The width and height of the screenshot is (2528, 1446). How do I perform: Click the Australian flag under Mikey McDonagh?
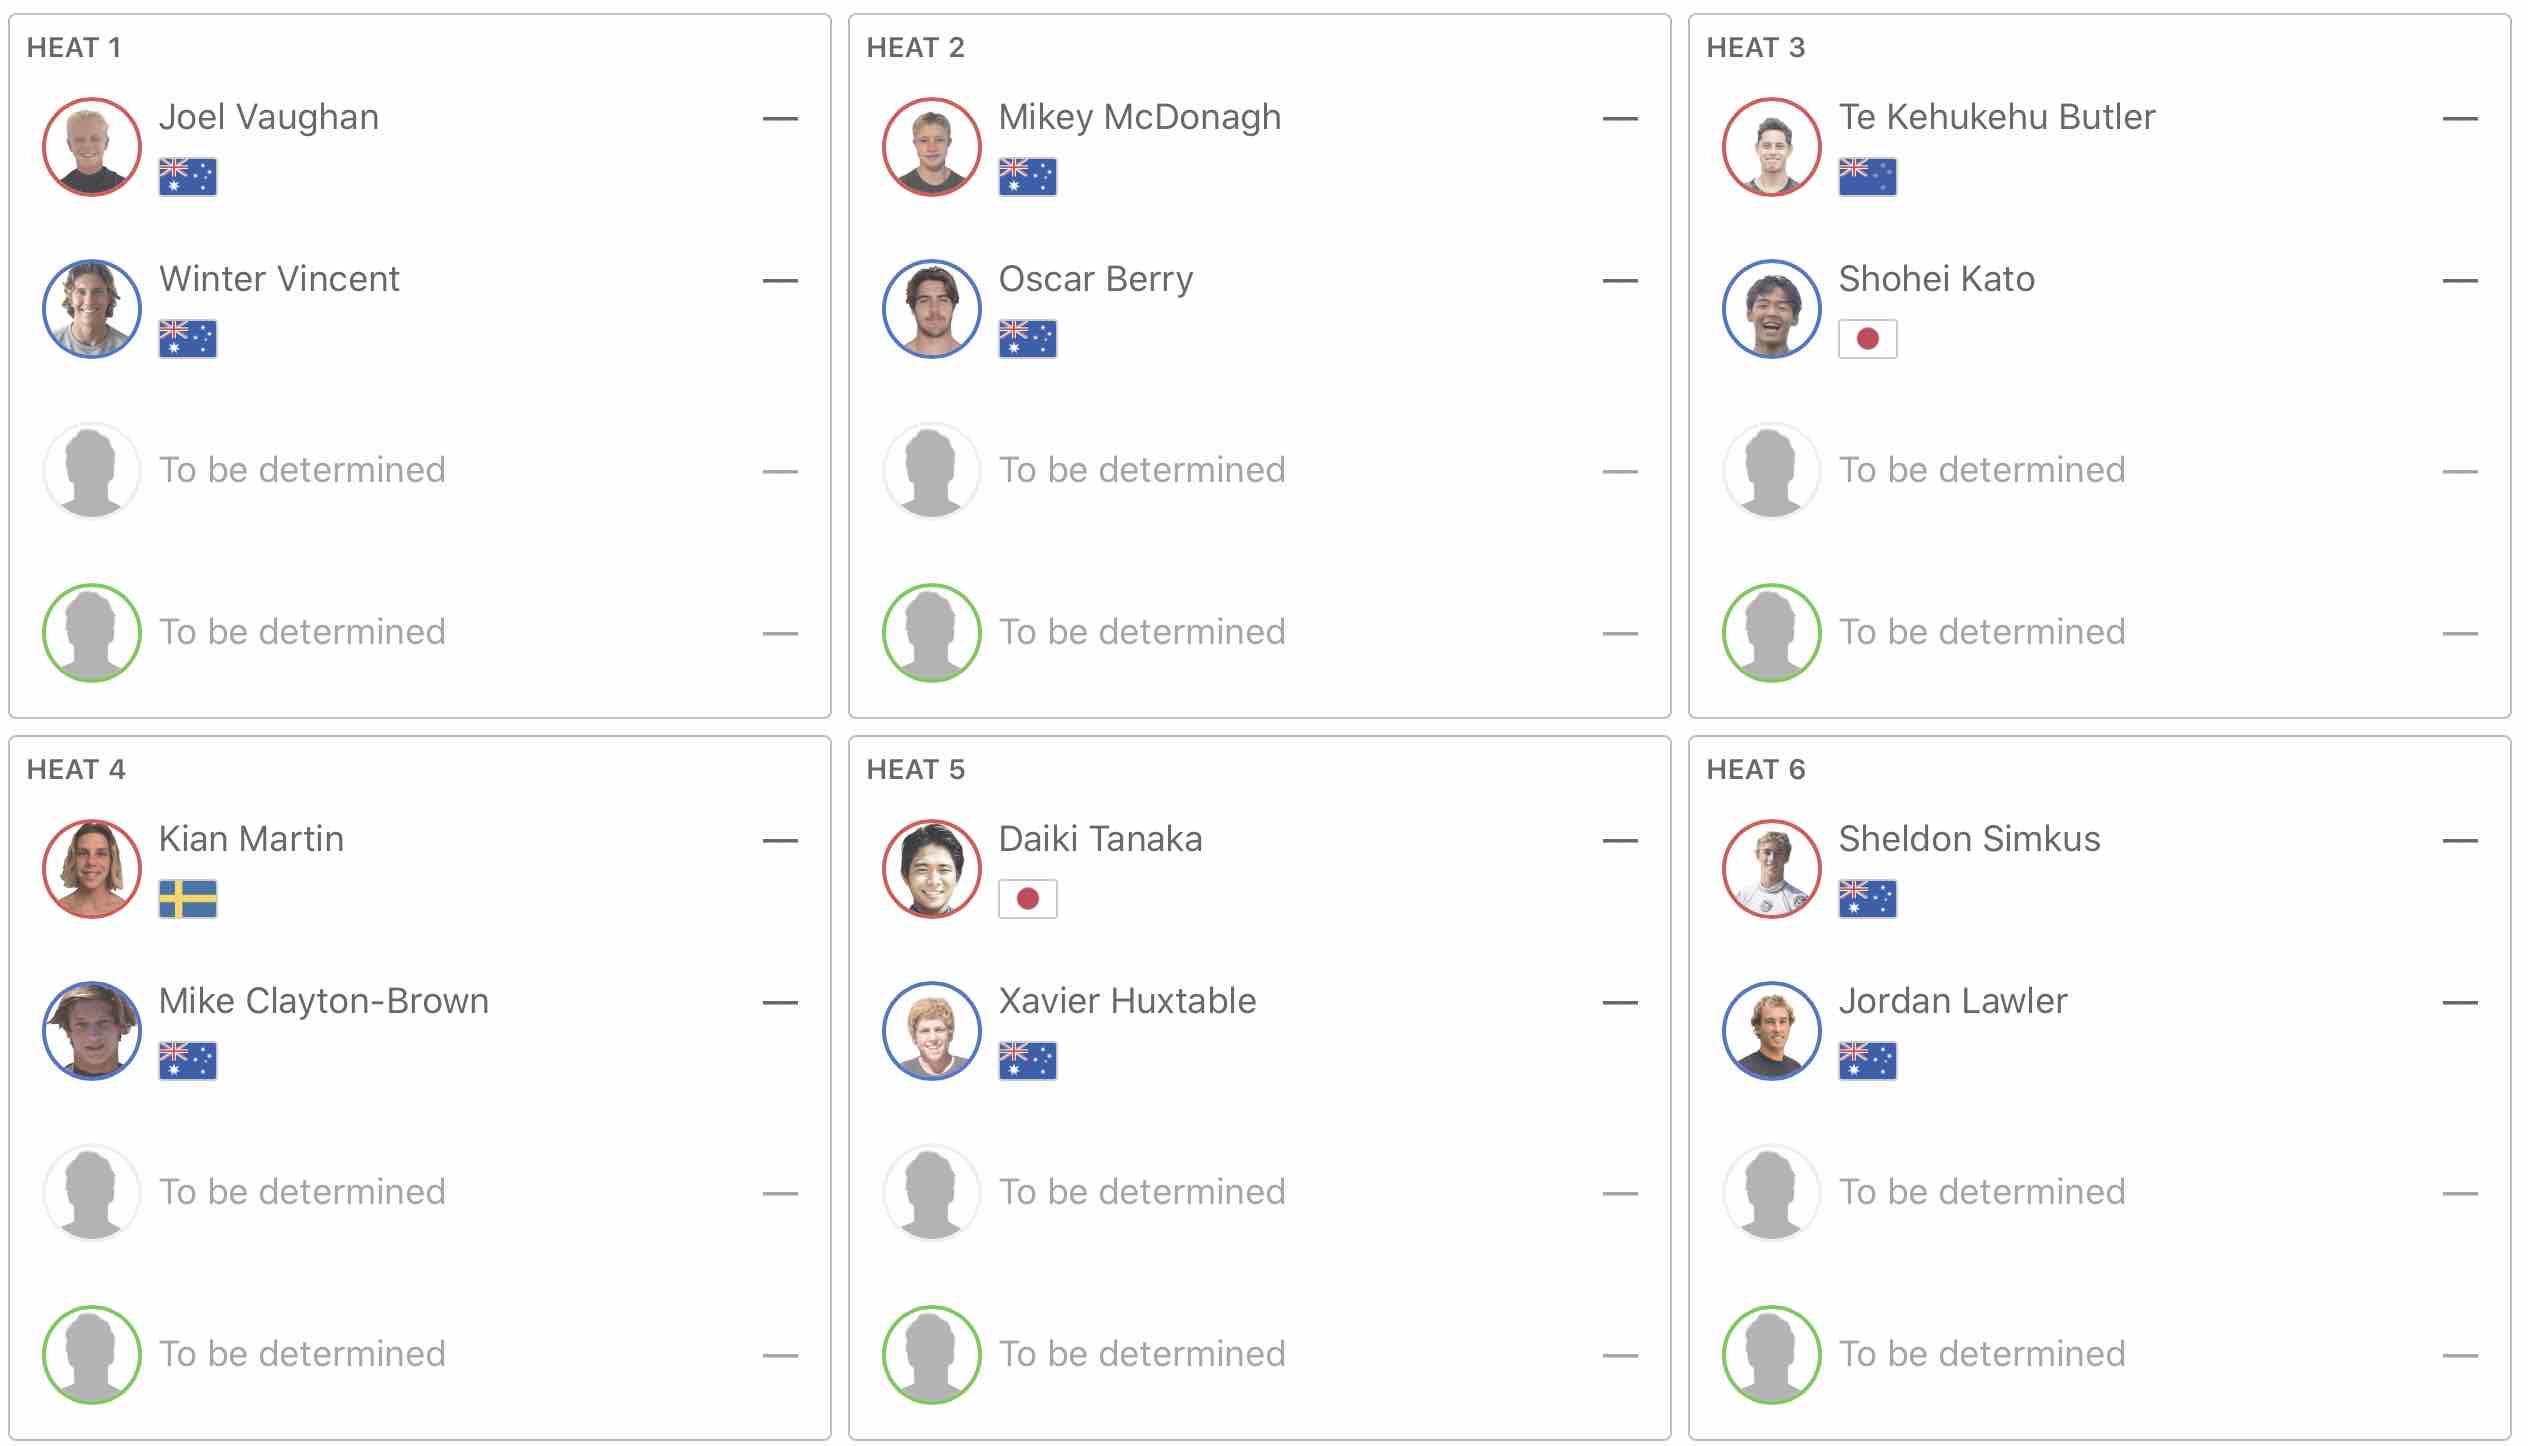pyautogui.click(x=1027, y=177)
